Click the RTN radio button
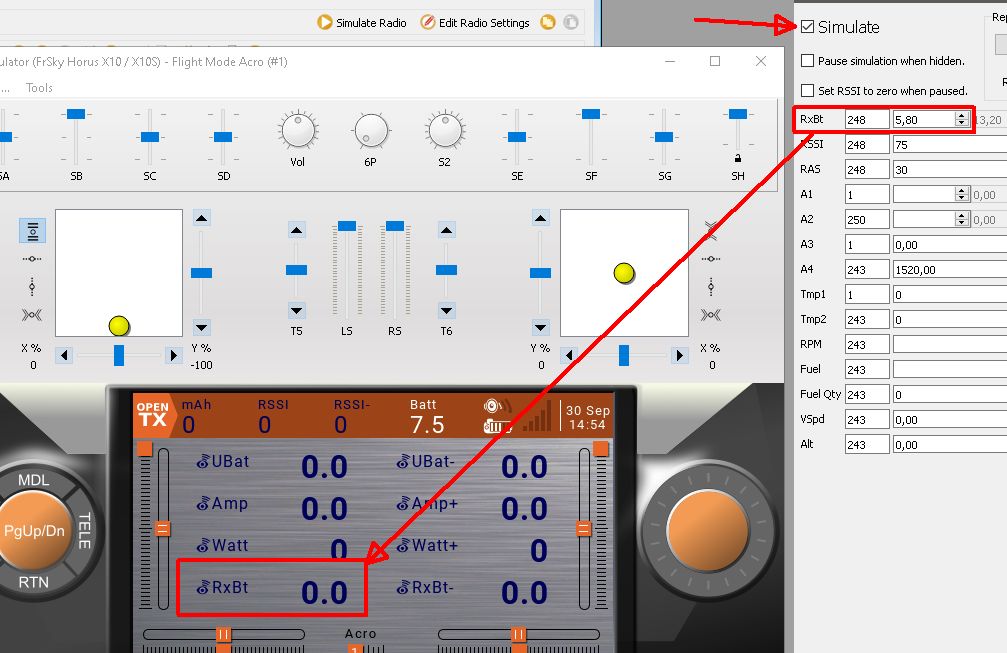This screenshot has height=653, width=1007. click(33, 582)
